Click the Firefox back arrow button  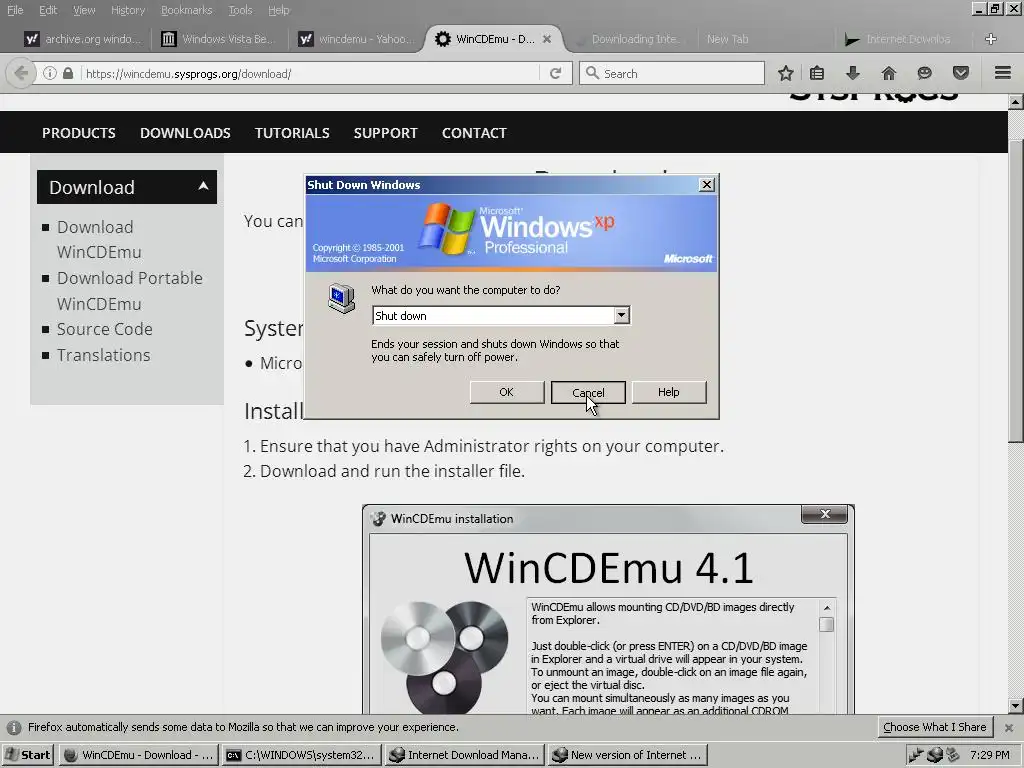(20, 73)
